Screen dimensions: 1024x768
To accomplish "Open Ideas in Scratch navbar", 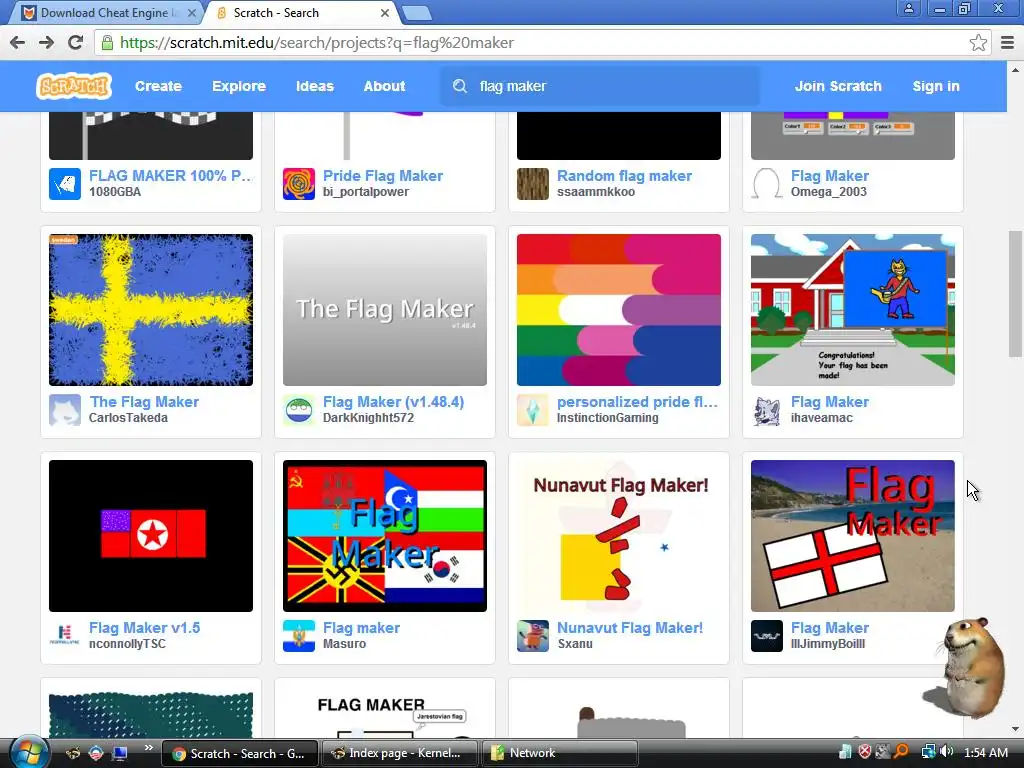I will 315,86.
